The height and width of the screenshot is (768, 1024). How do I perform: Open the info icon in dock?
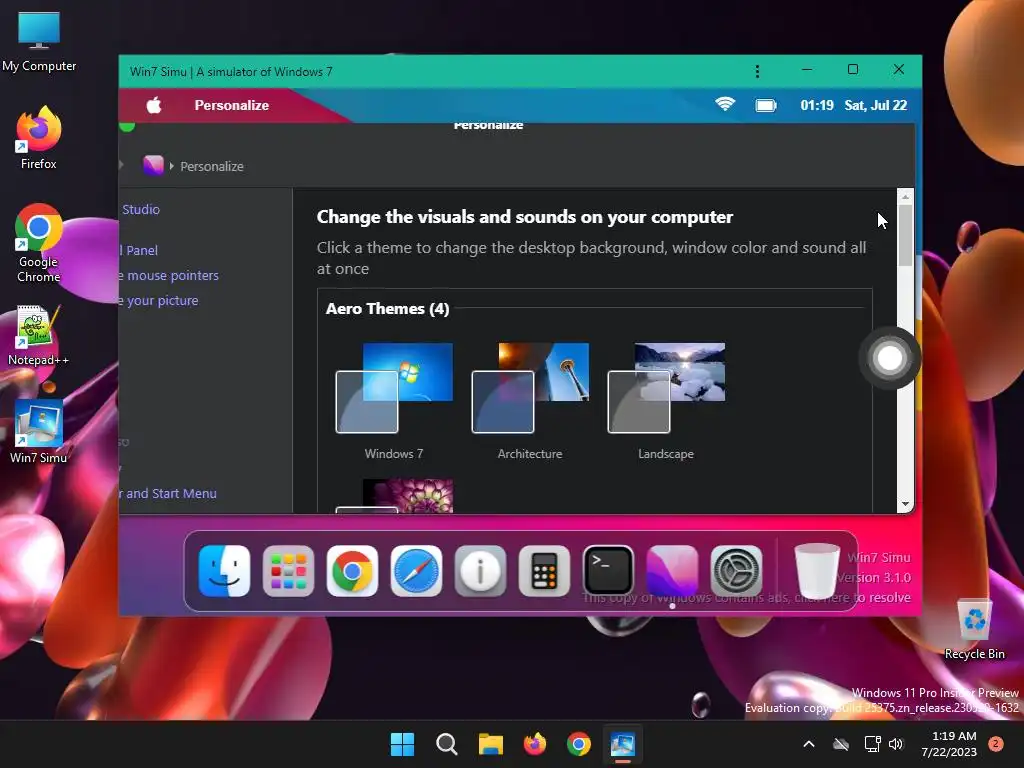tap(480, 571)
